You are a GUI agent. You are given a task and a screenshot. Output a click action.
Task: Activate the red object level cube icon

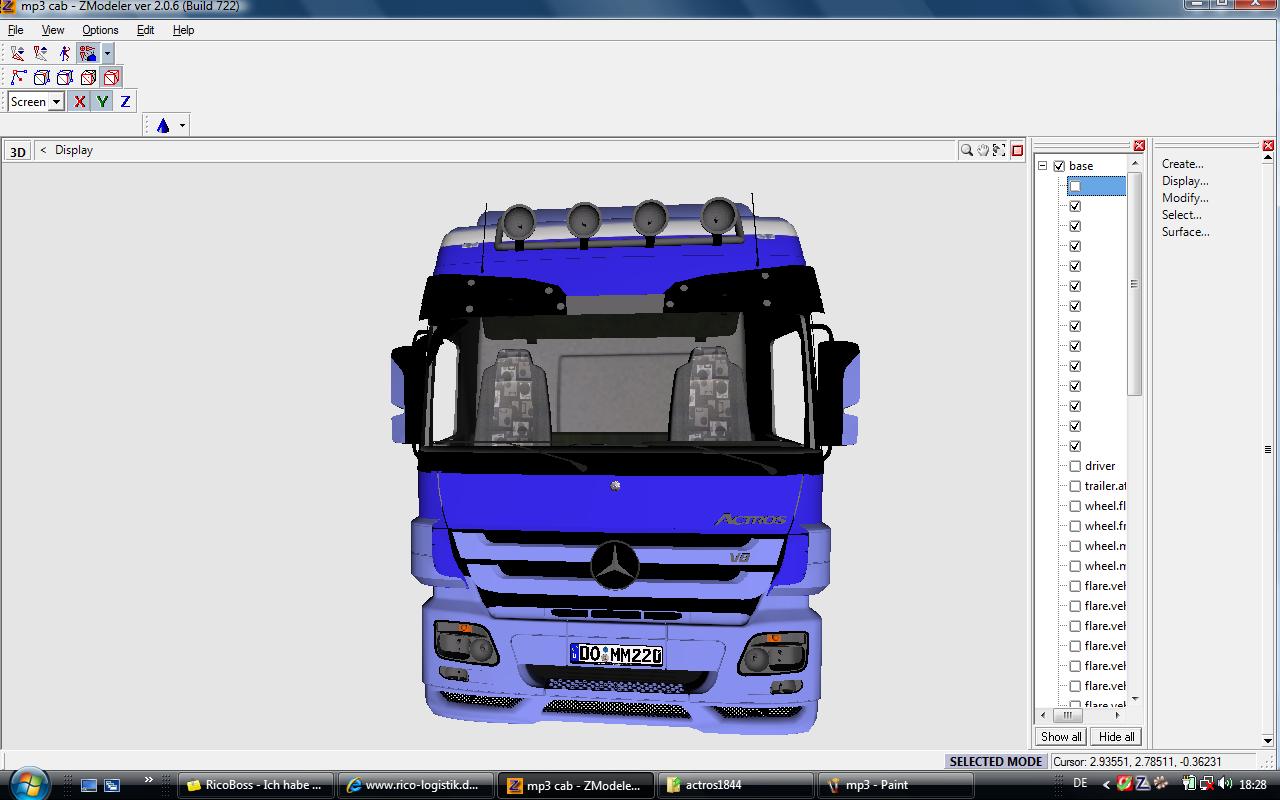[x=111, y=77]
